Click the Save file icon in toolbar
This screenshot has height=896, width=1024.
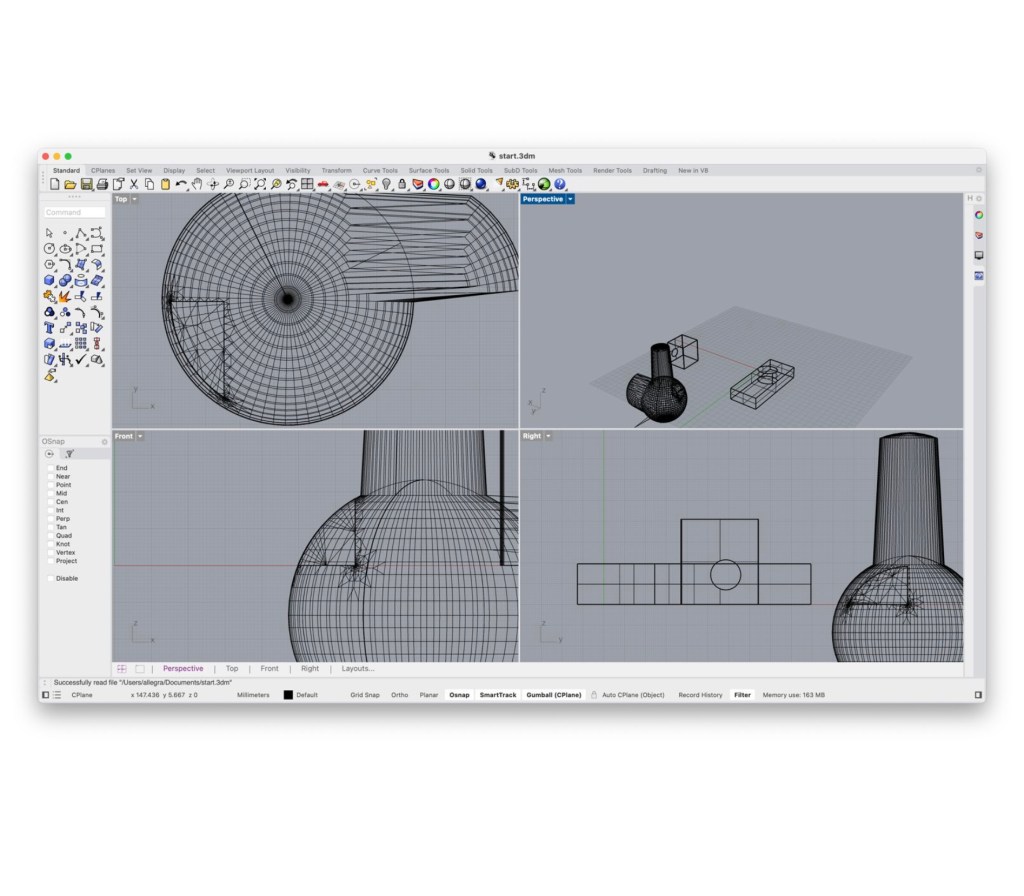(x=86, y=184)
